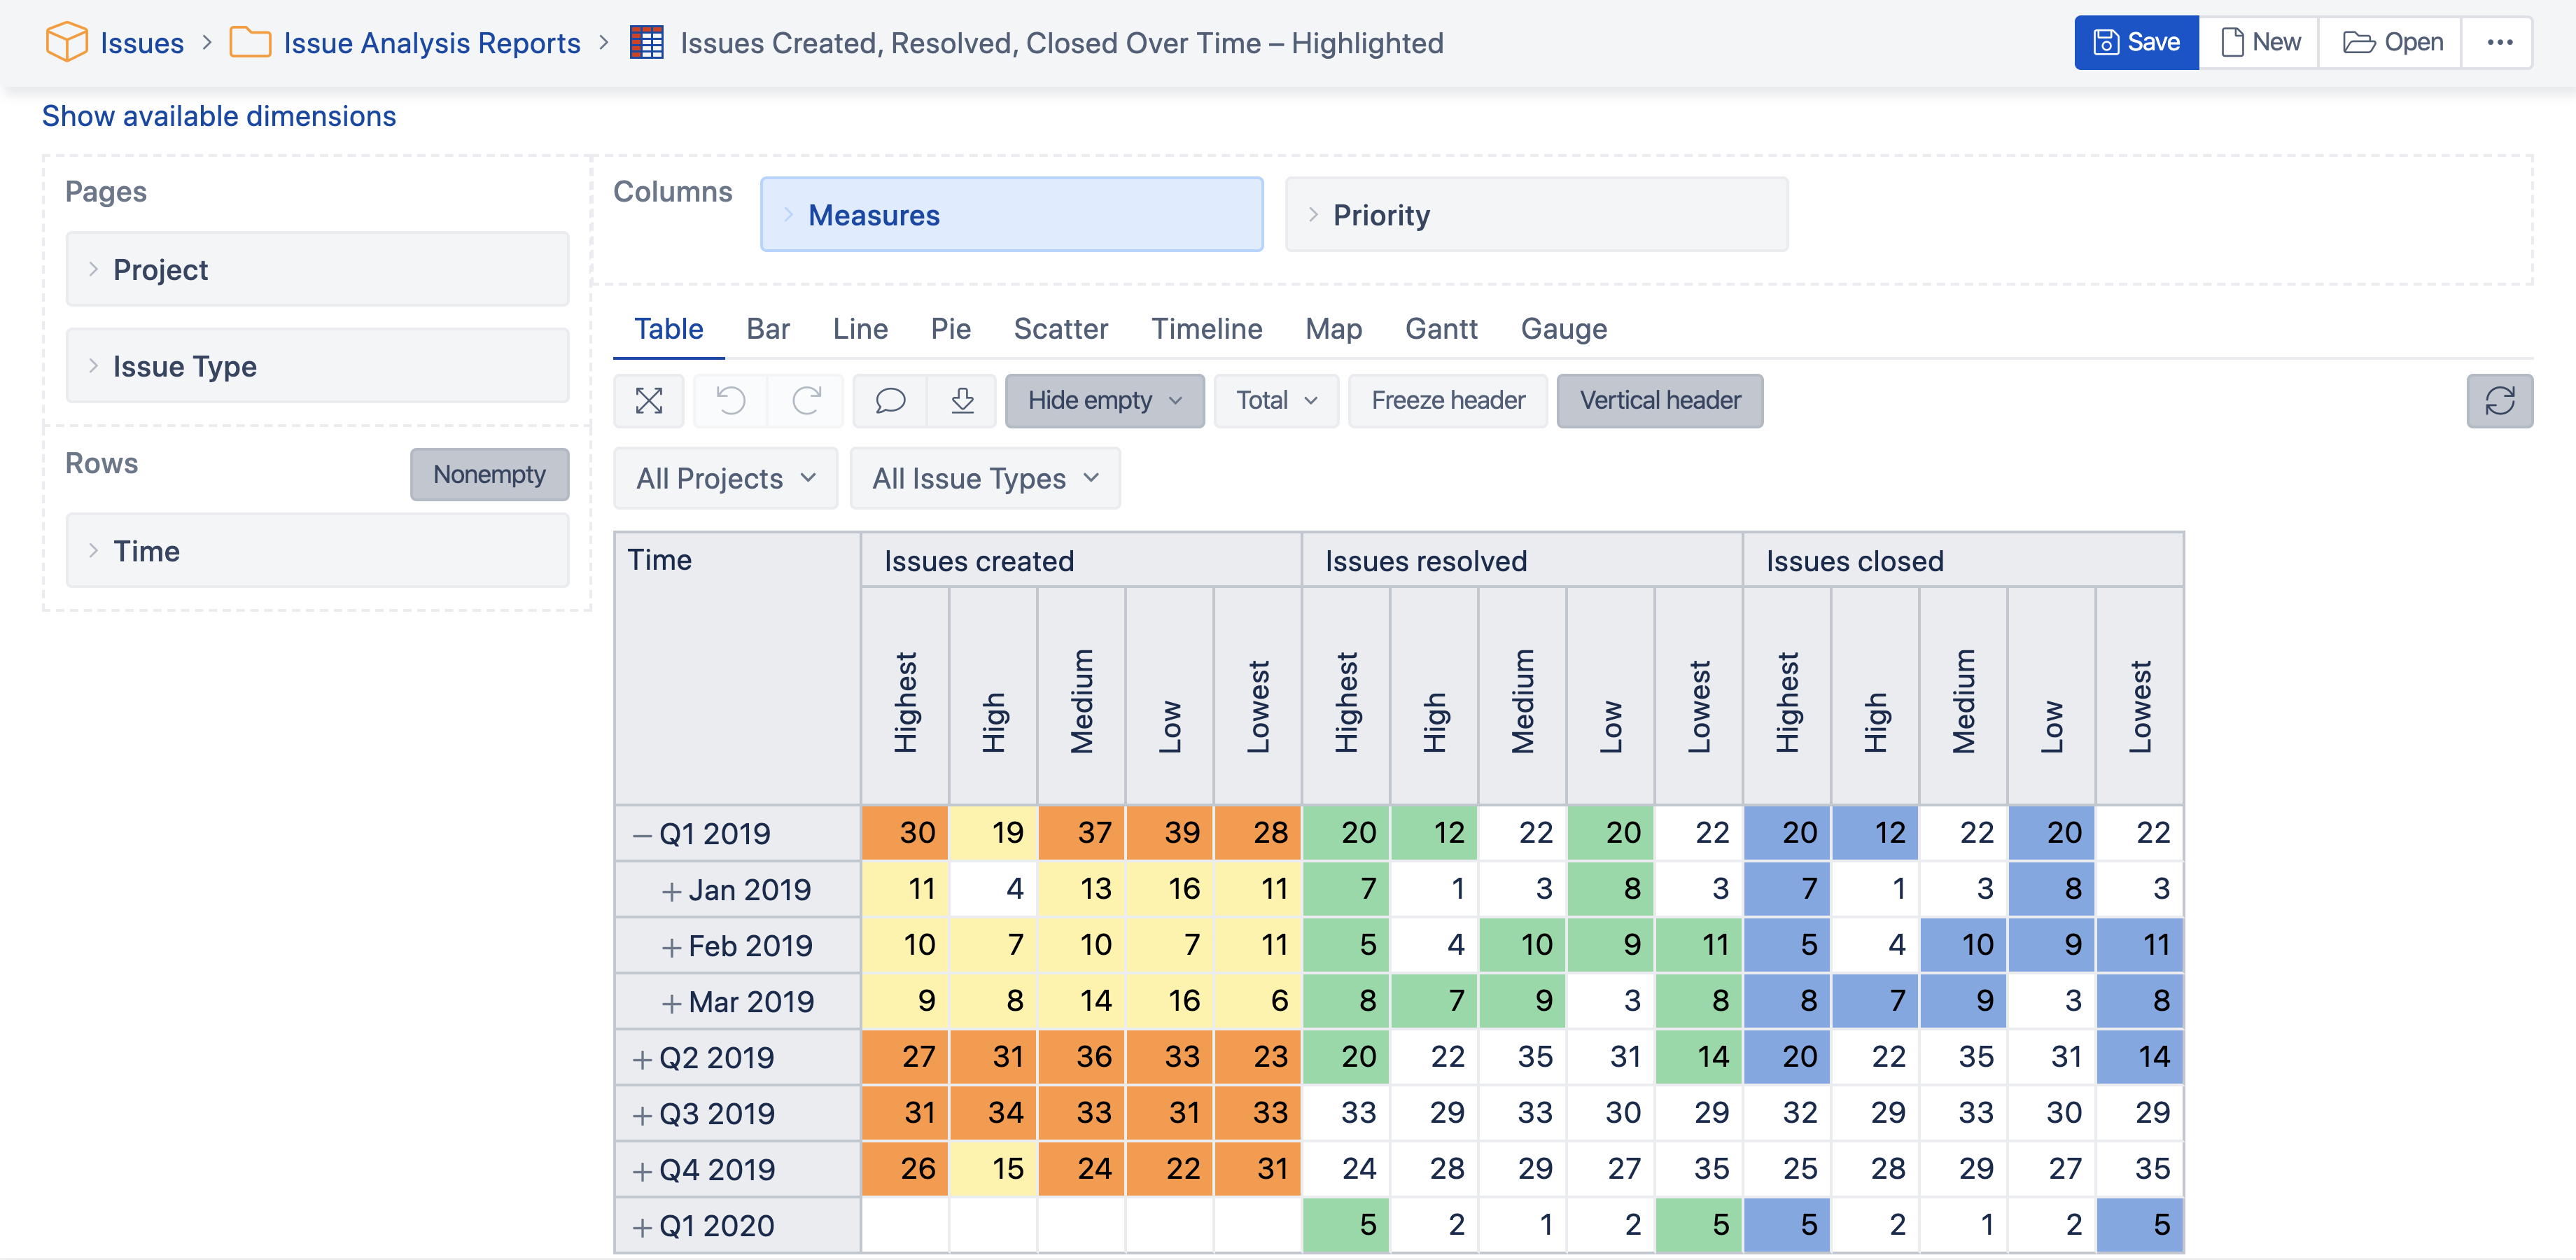Click the export download icon
The width and height of the screenshot is (2576, 1260).
click(x=962, y=401)
